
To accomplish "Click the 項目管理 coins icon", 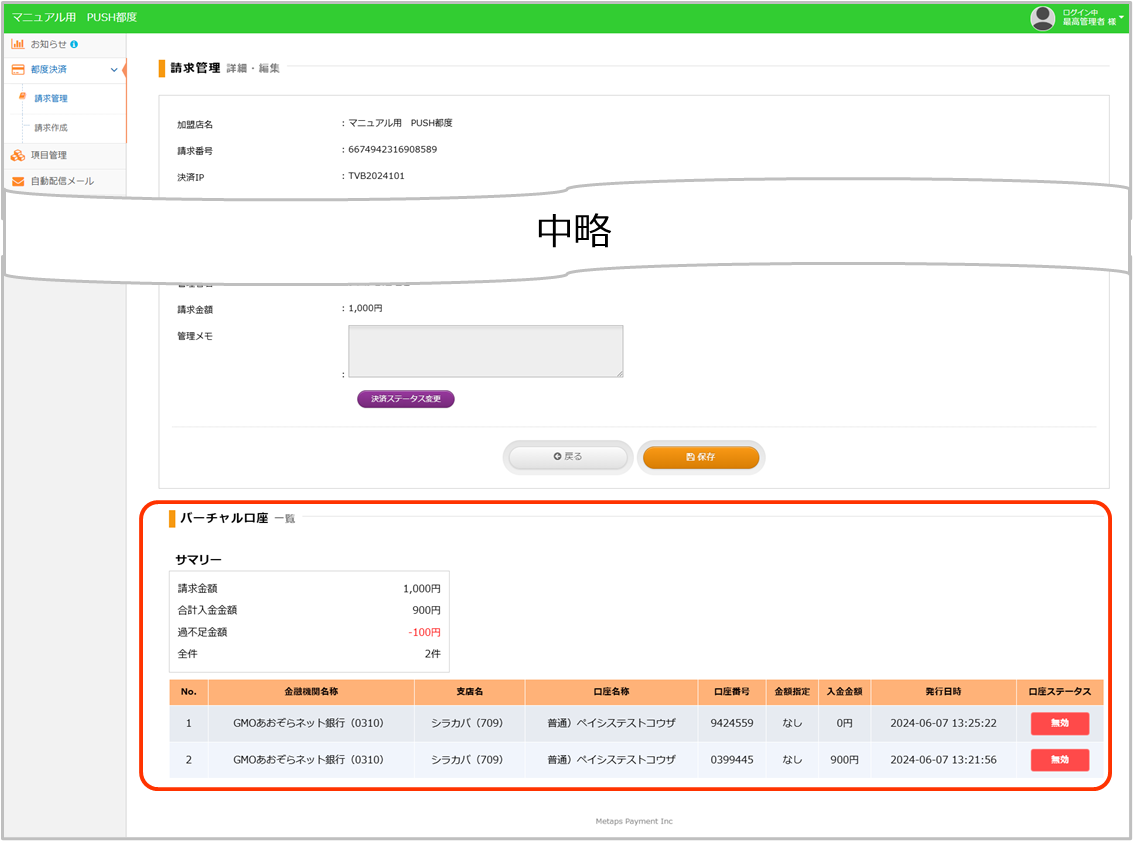I will click(x=18, y=155).
